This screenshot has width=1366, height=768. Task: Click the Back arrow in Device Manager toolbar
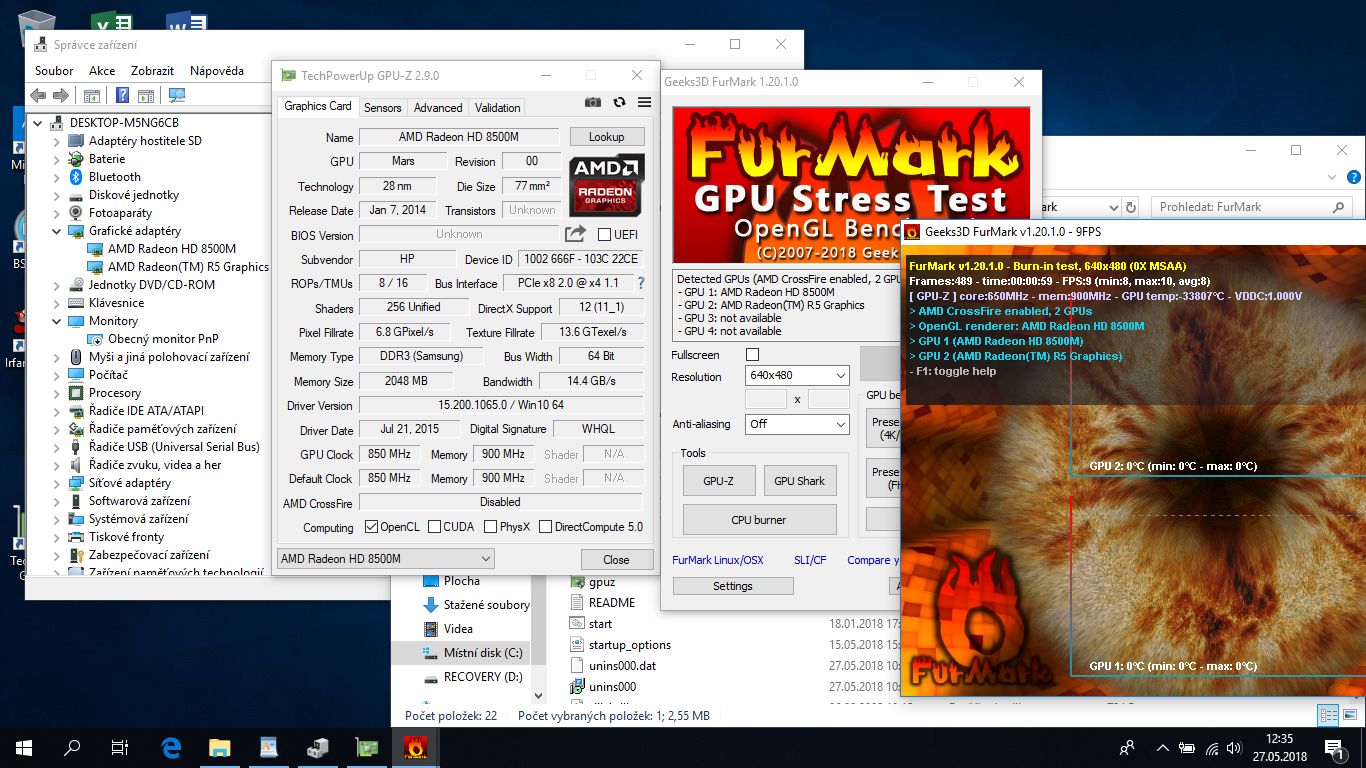tap(38, 96)
